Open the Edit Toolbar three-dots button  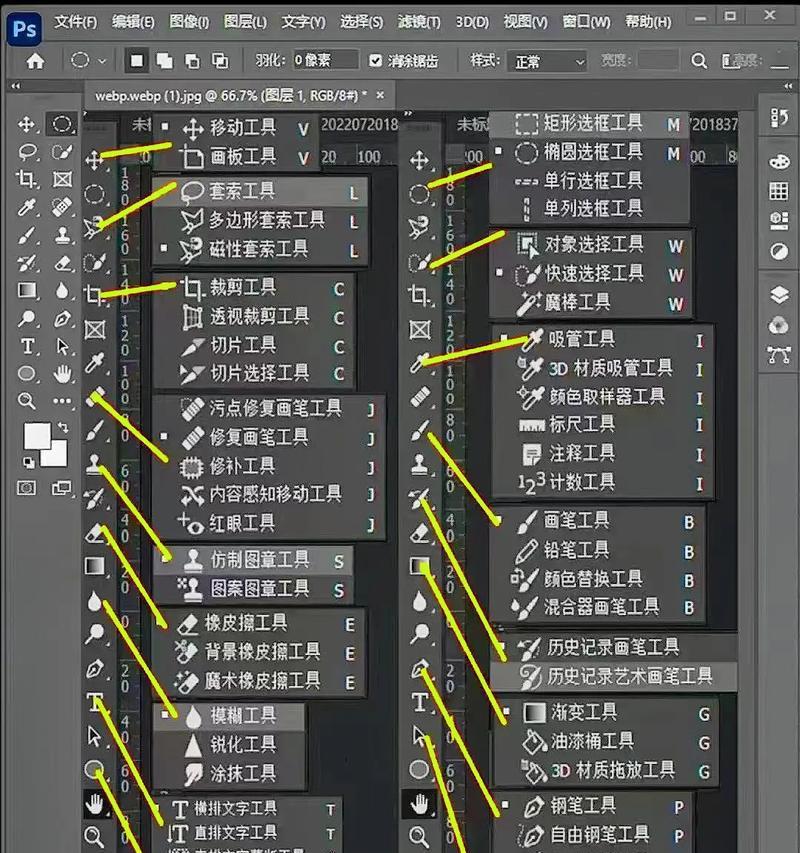(x=62, y=401)
